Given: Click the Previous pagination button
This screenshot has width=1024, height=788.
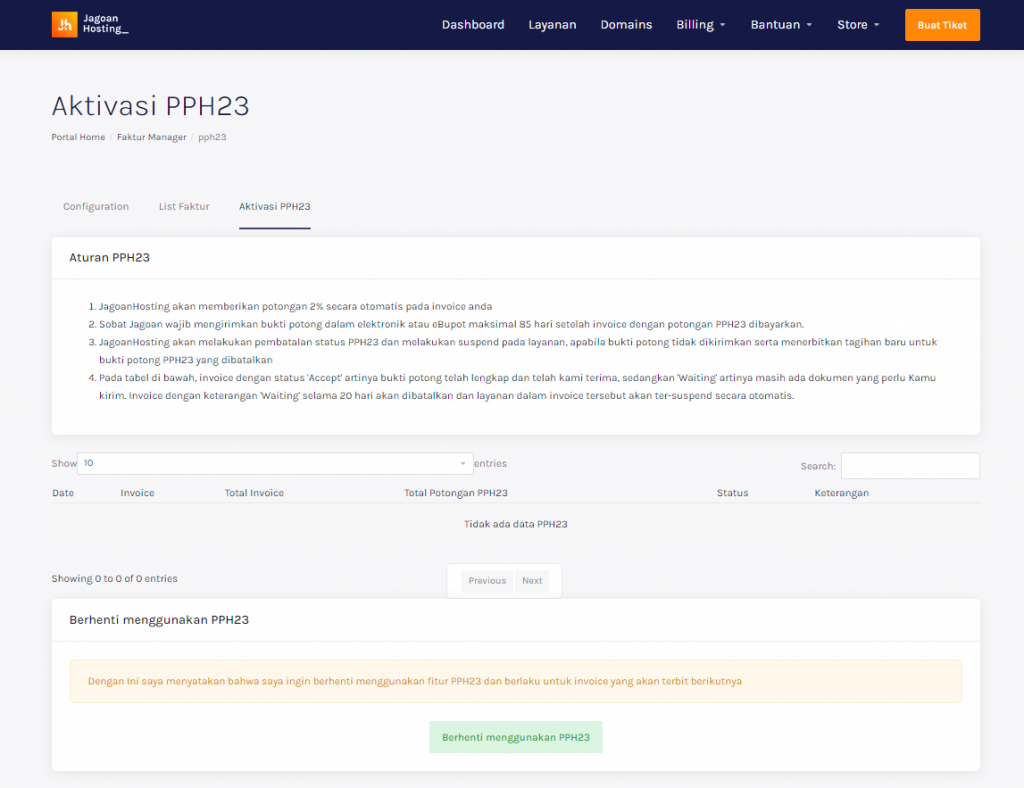Looking at the screenshot, I should pos(487,581).
